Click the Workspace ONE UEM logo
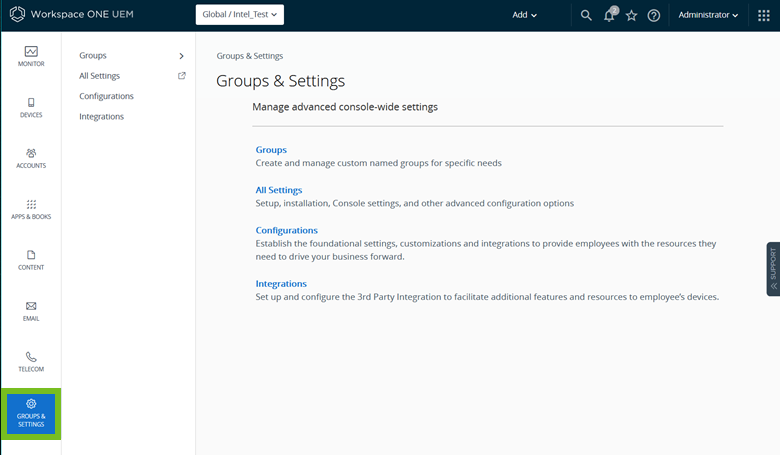This screenshot has width=780, height=455. point(72,14)
